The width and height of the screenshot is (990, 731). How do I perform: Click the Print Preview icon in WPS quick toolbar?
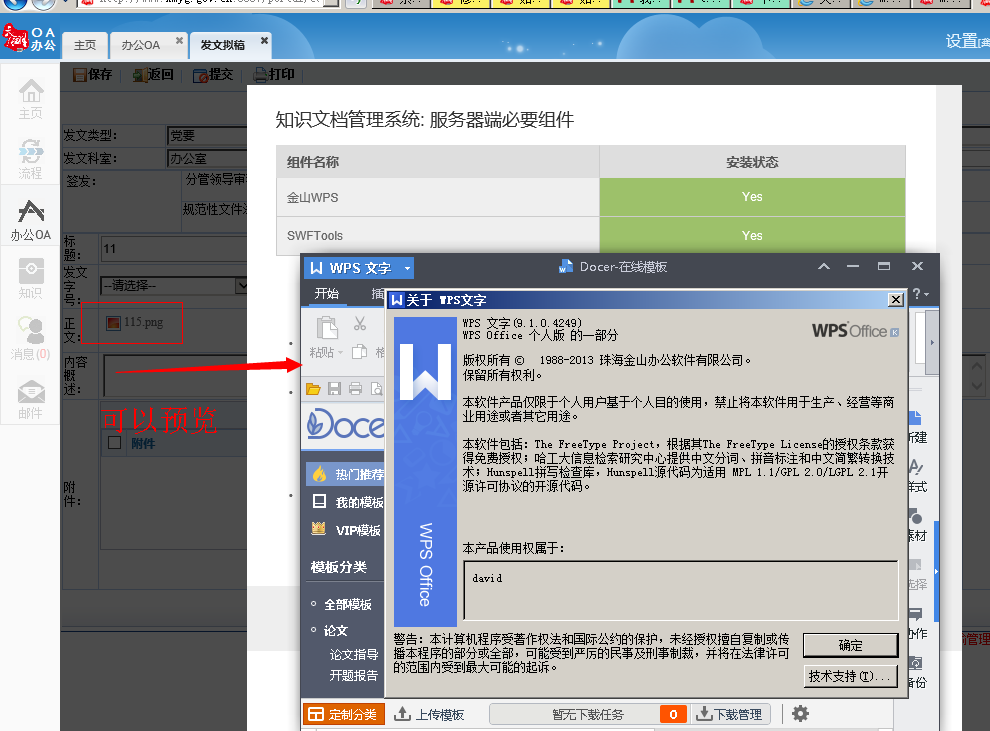coord(376,389)
